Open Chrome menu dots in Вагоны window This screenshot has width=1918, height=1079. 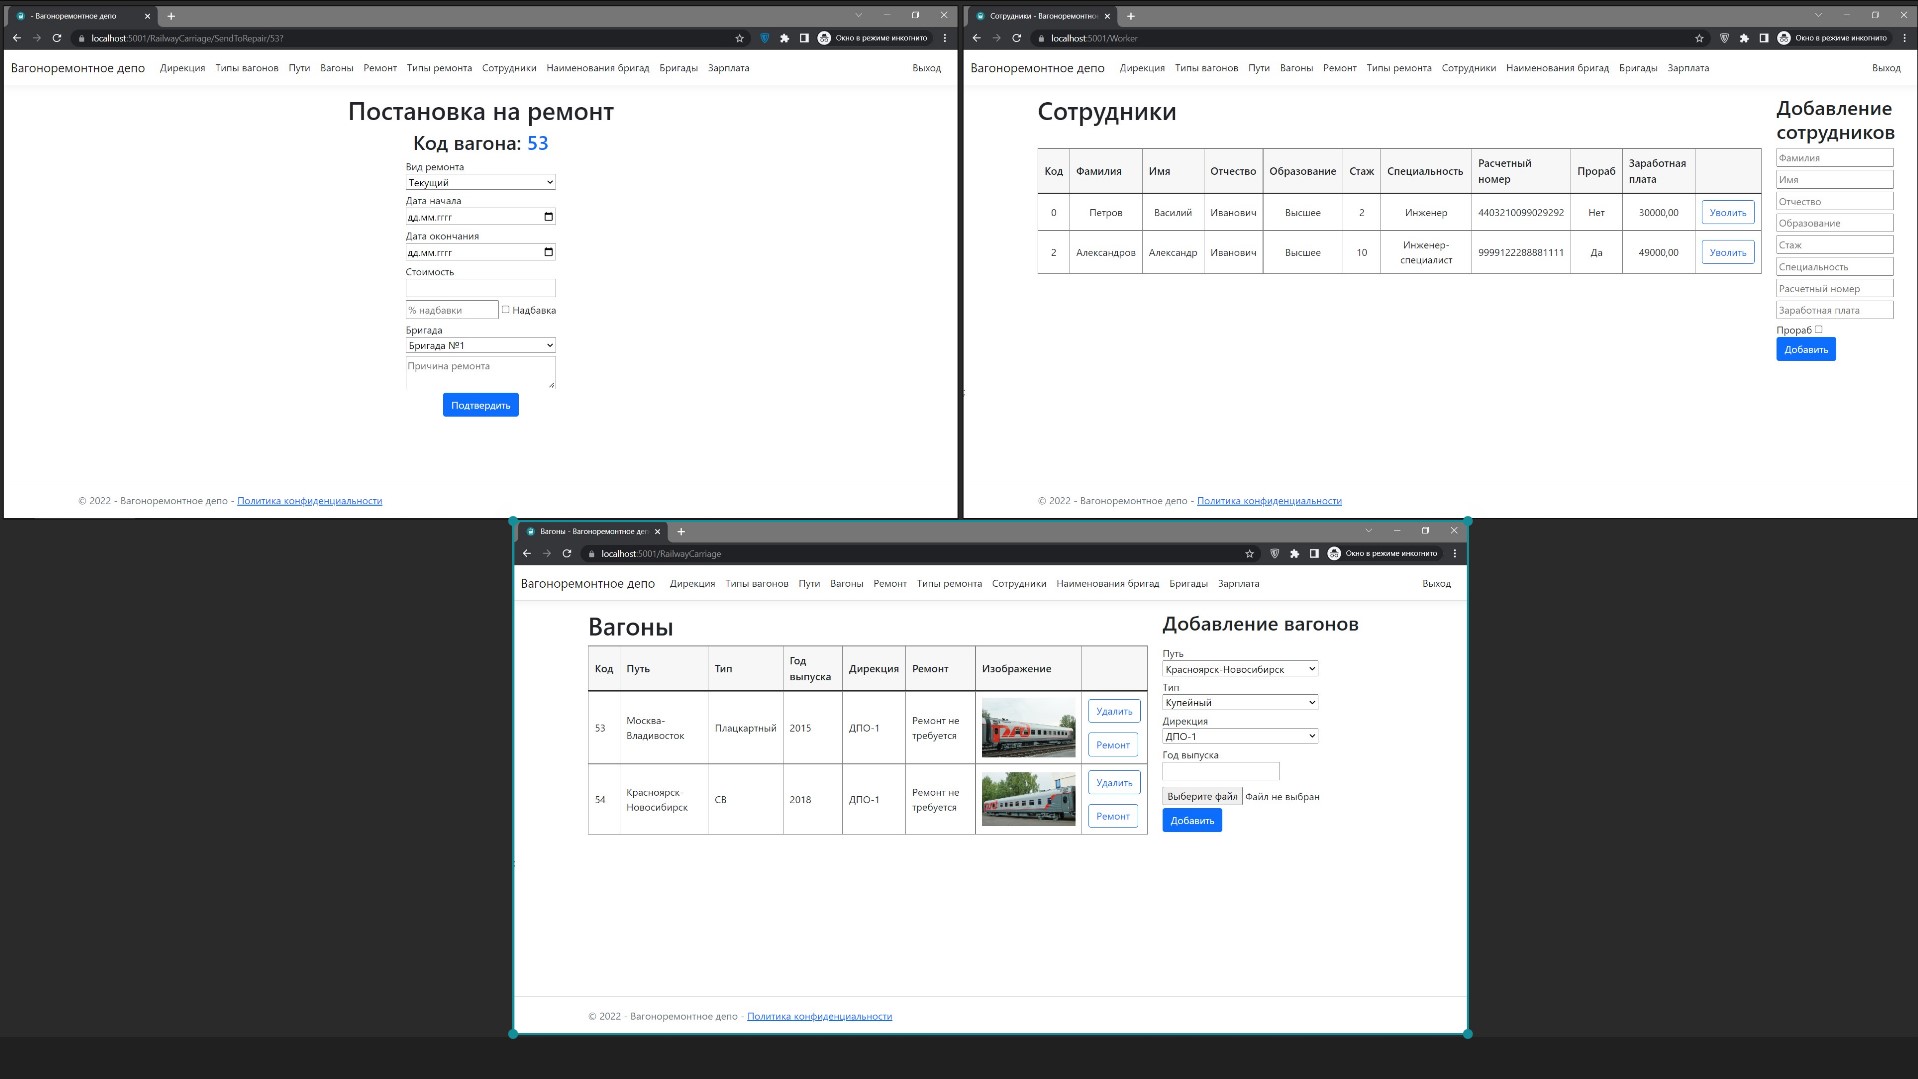point(1455,553)
